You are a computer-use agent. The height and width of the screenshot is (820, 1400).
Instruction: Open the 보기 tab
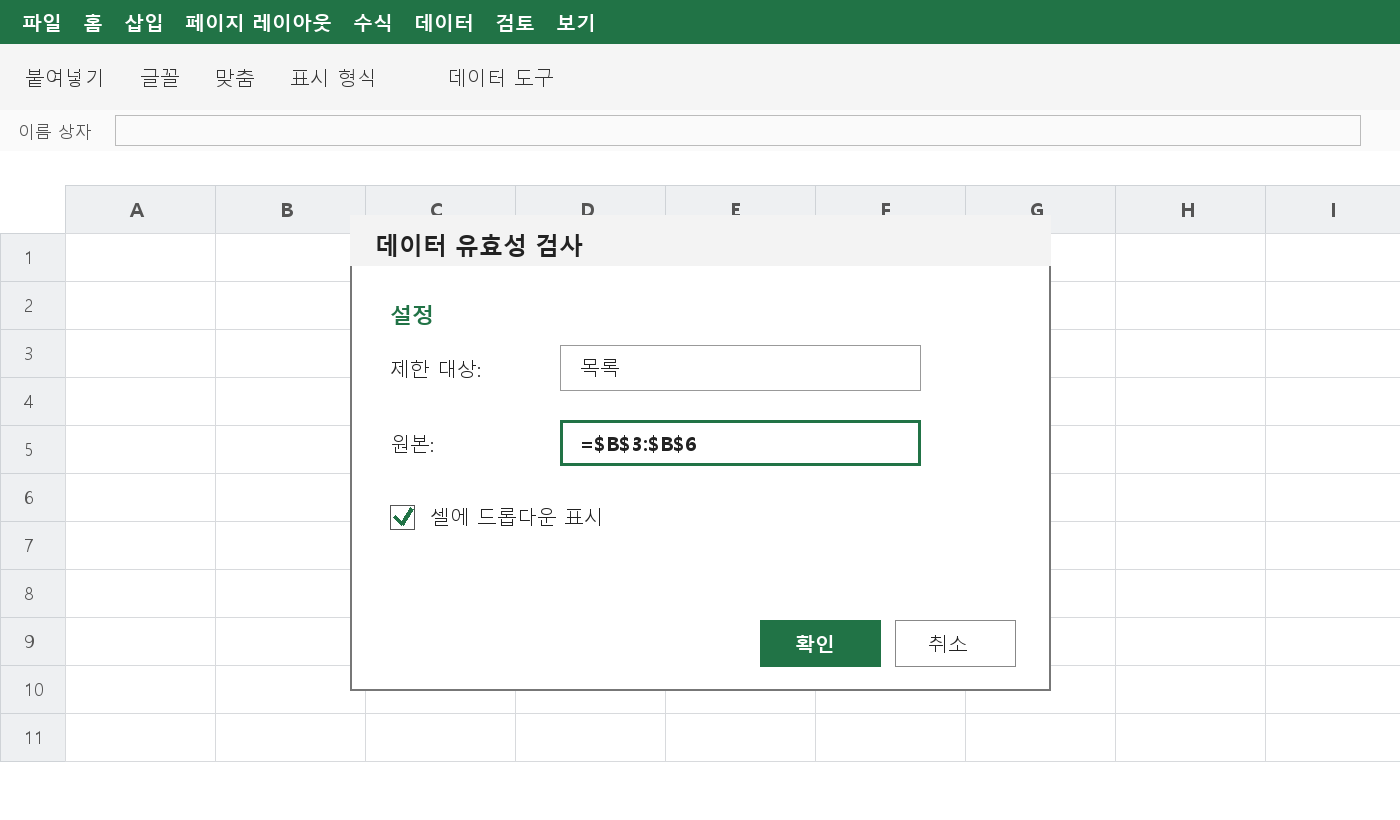pyautogui.click(x=576, y=22)
